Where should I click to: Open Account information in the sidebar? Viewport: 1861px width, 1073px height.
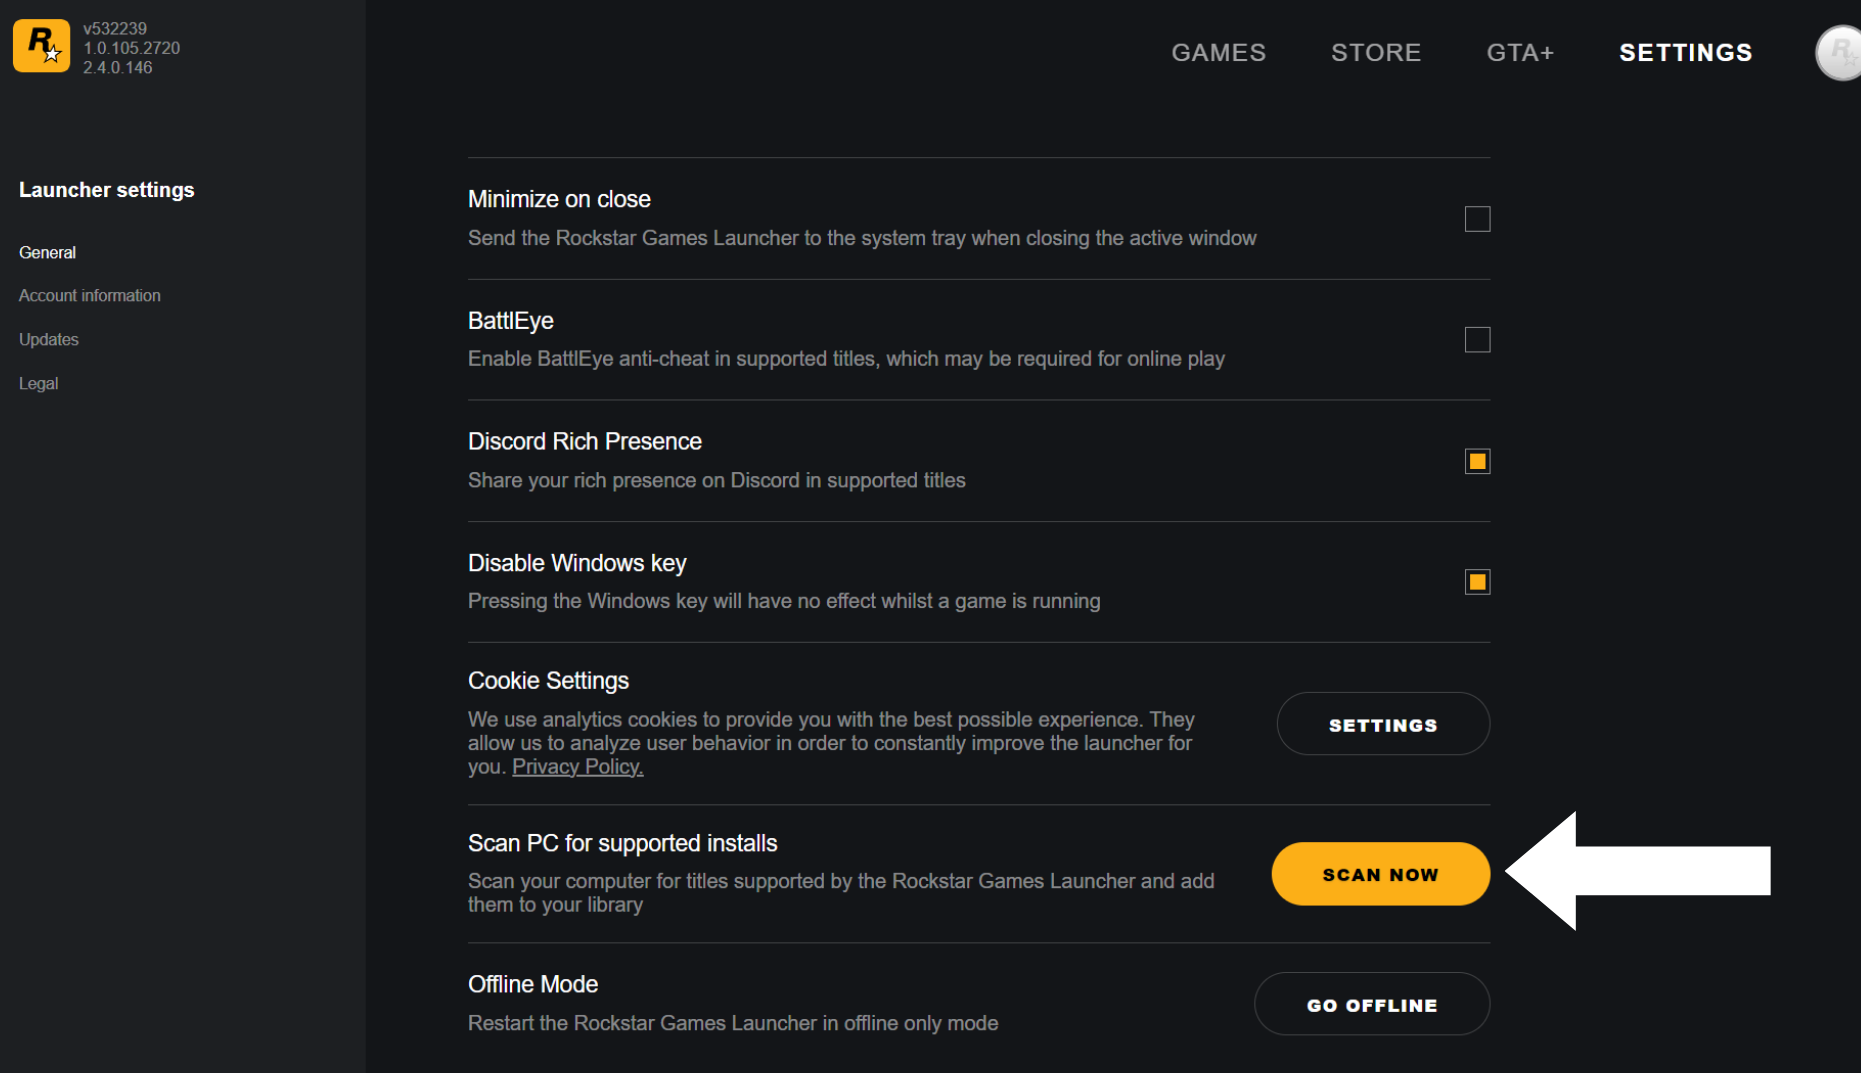point(89,296)
